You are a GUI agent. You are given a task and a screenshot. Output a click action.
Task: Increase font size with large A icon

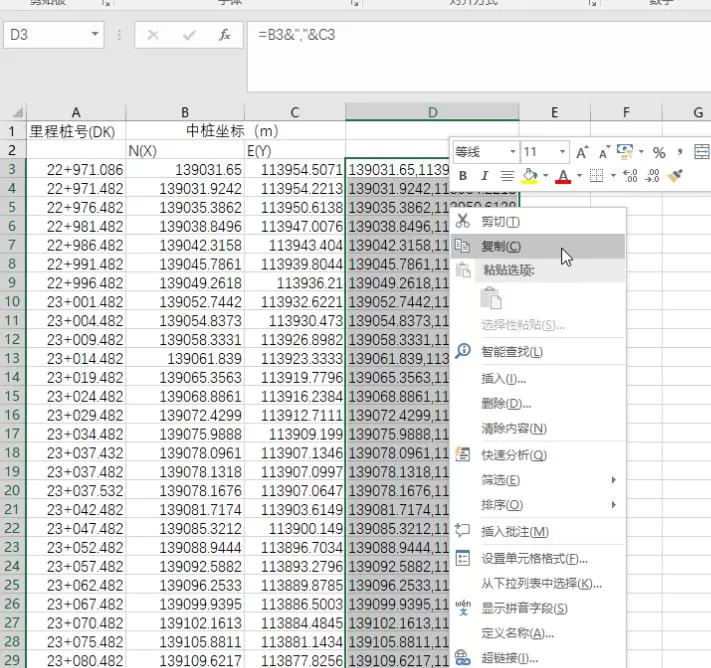582,152
